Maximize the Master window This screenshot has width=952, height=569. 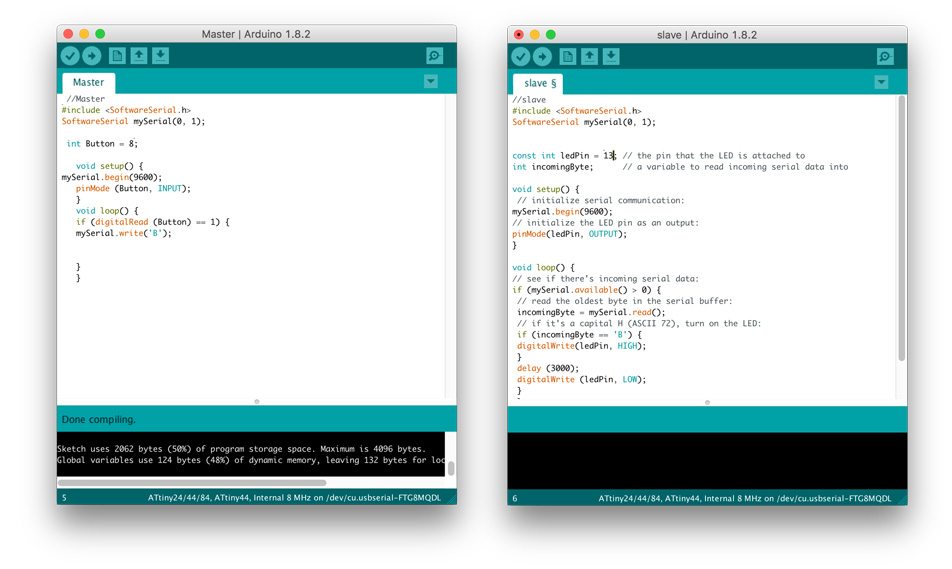pos(100,34)
